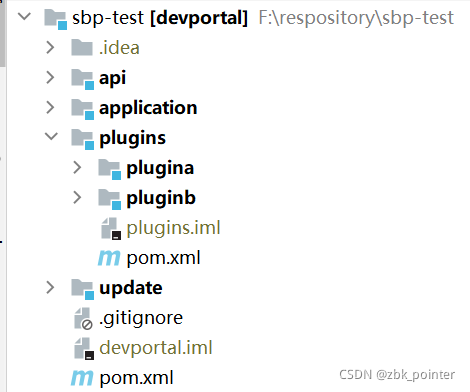470x392 pixels.
Task: Select the .gitignore file name
Action: [141, 319]
